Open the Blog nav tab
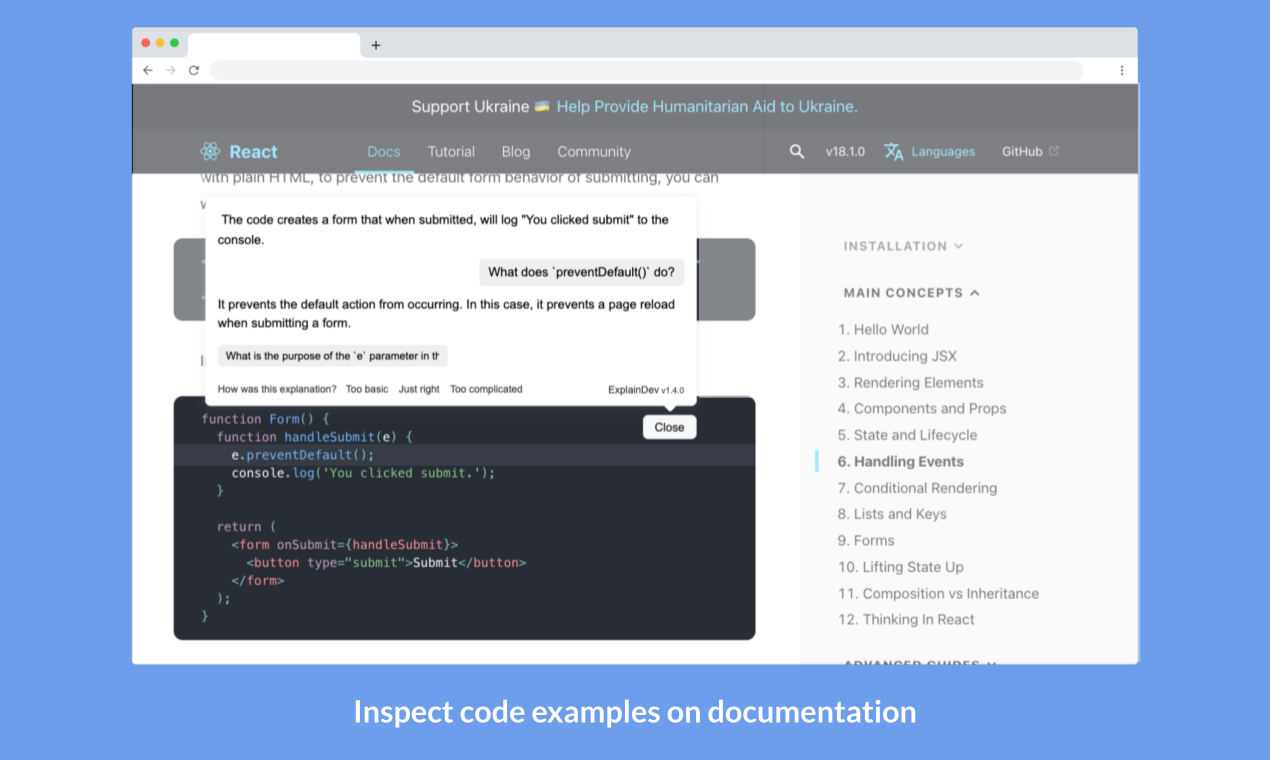The width and height of the screenshot is (1270, 760). coord(516,151)
